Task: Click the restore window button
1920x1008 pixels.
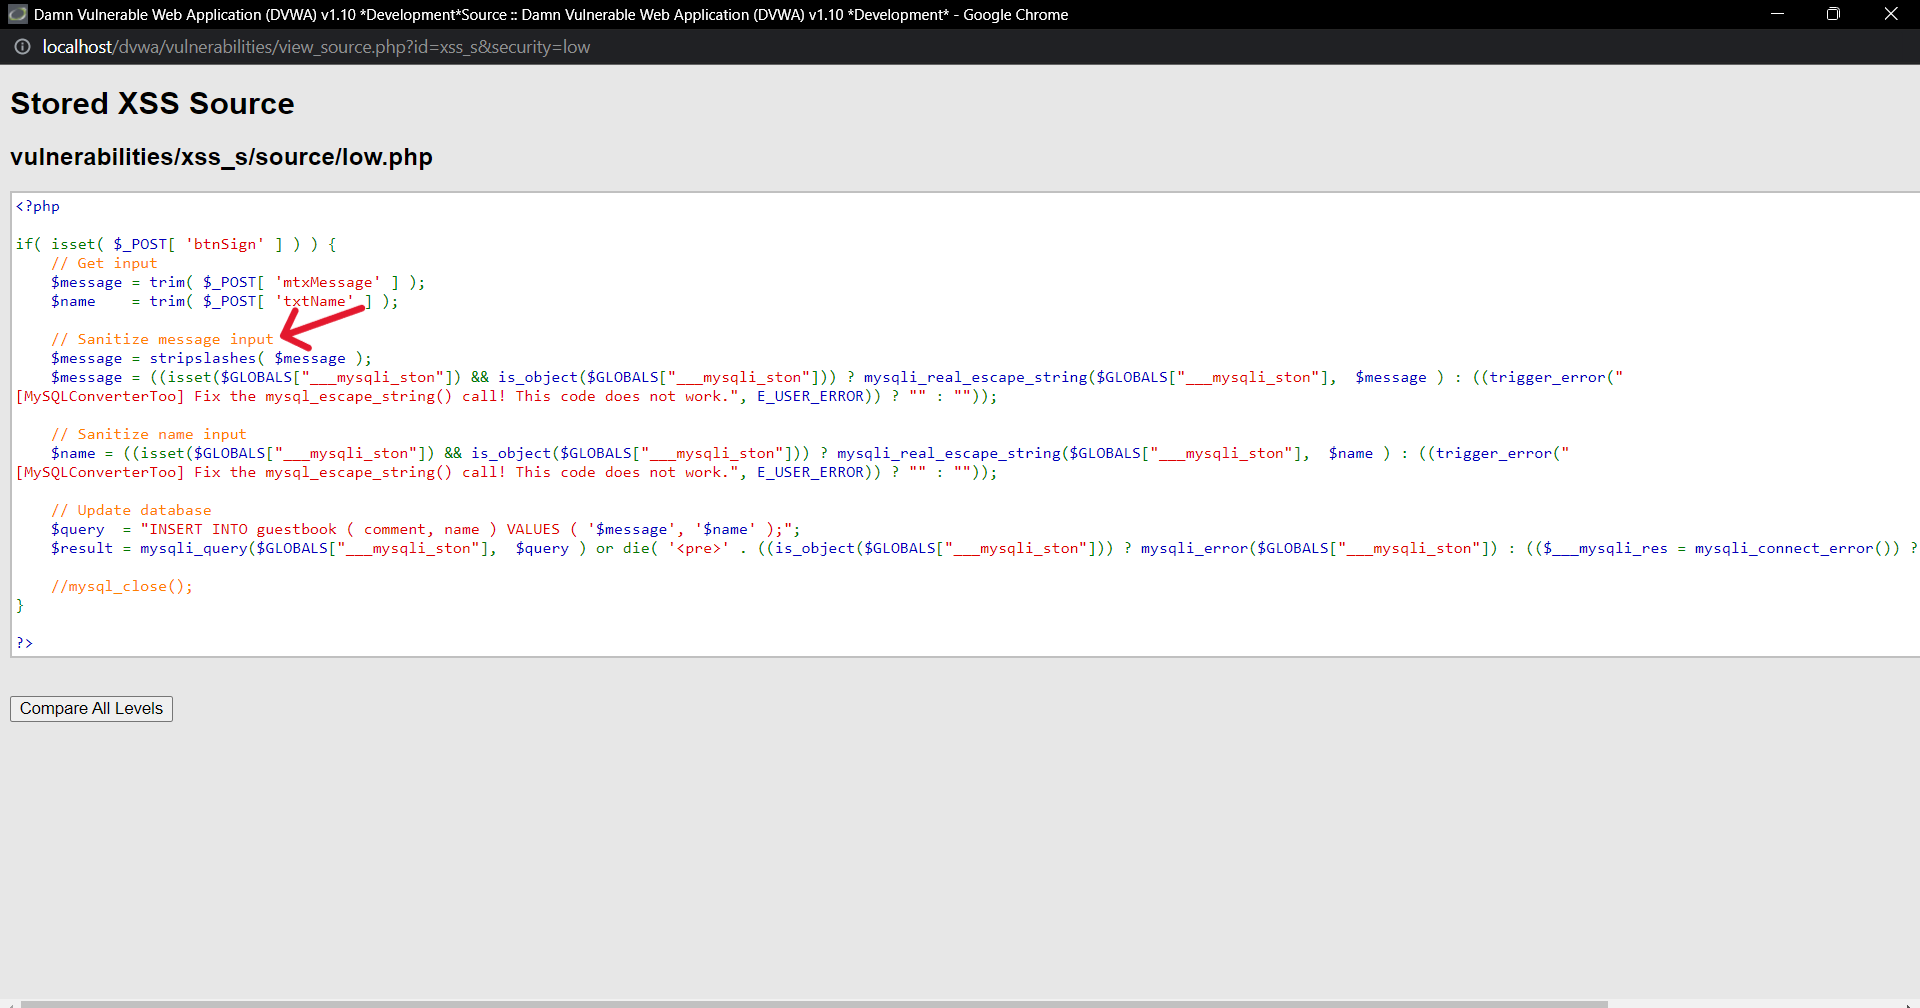Action: pyautogui.click(x=1834, y=14)
